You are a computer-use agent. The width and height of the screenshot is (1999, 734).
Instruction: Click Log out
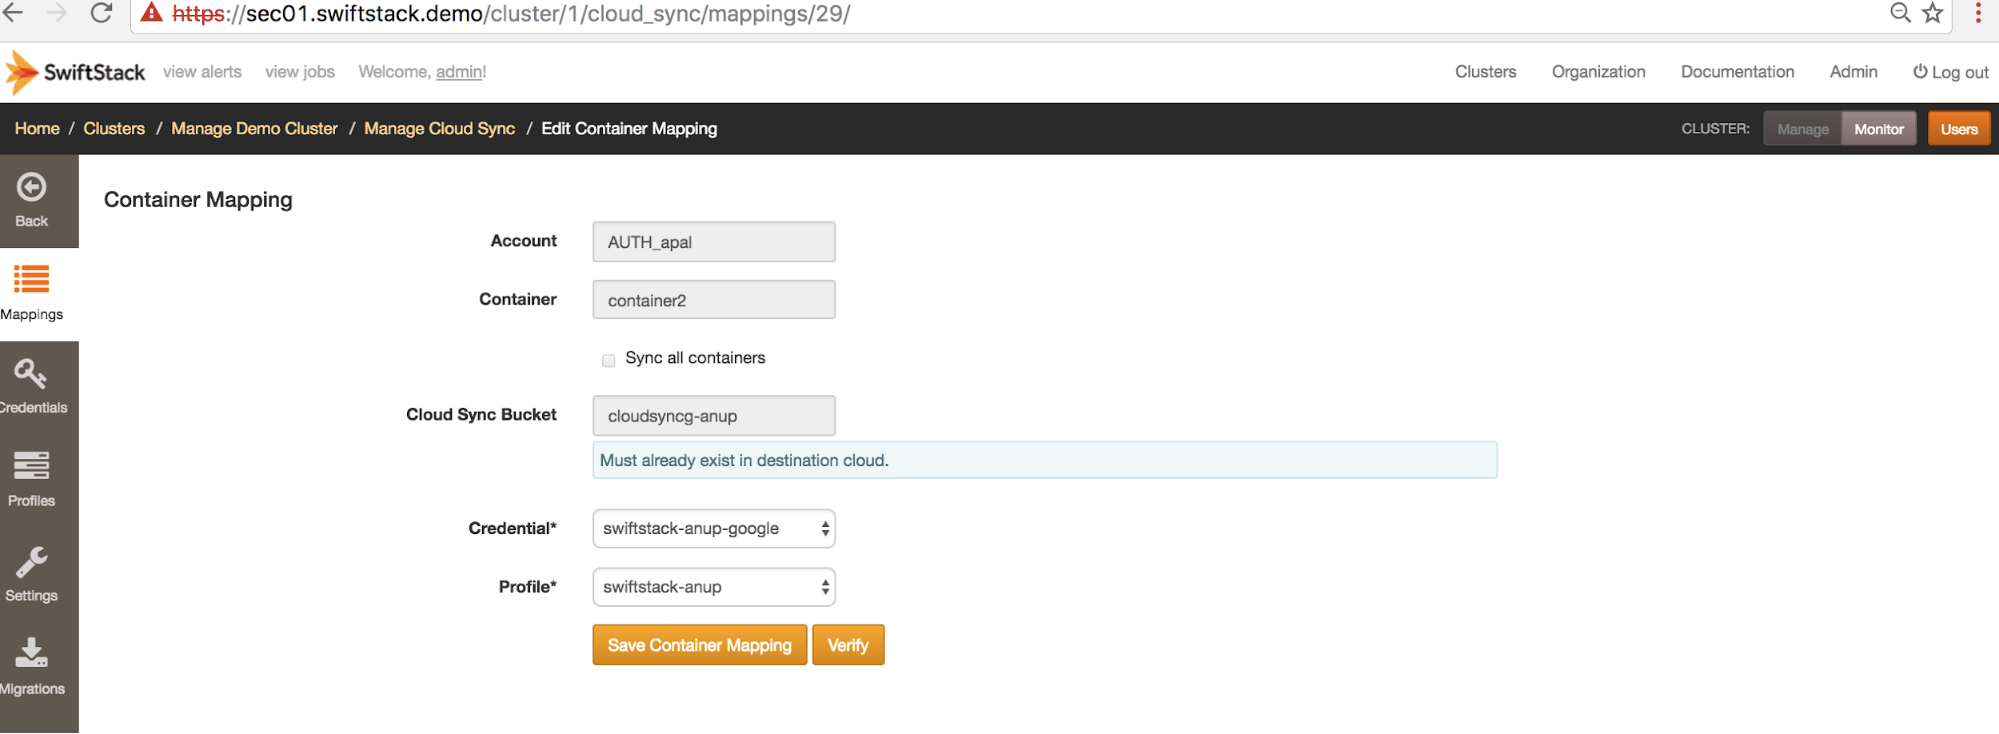click(1950, 72)
